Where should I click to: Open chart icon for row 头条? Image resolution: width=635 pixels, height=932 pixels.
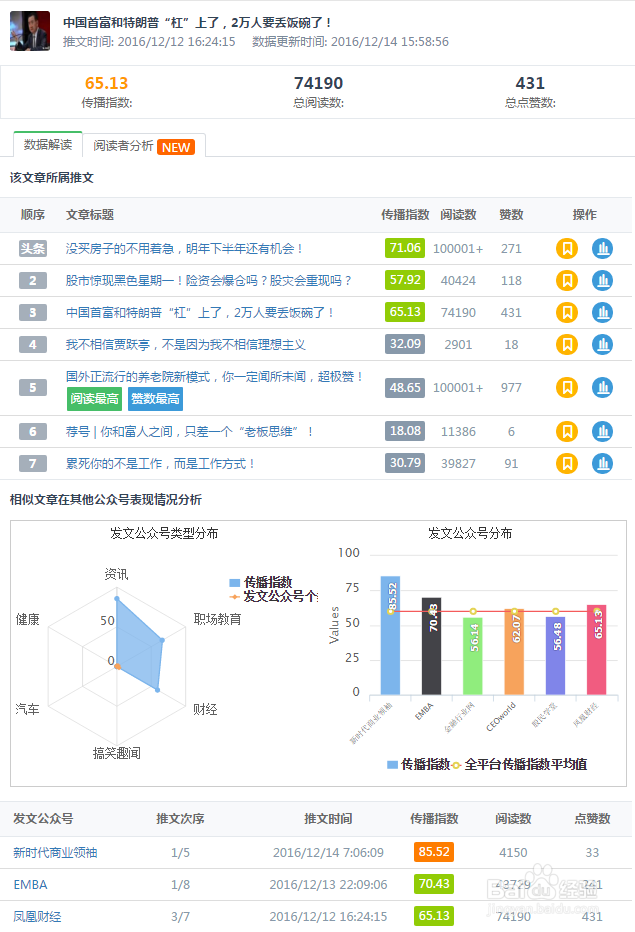point(602,248)
